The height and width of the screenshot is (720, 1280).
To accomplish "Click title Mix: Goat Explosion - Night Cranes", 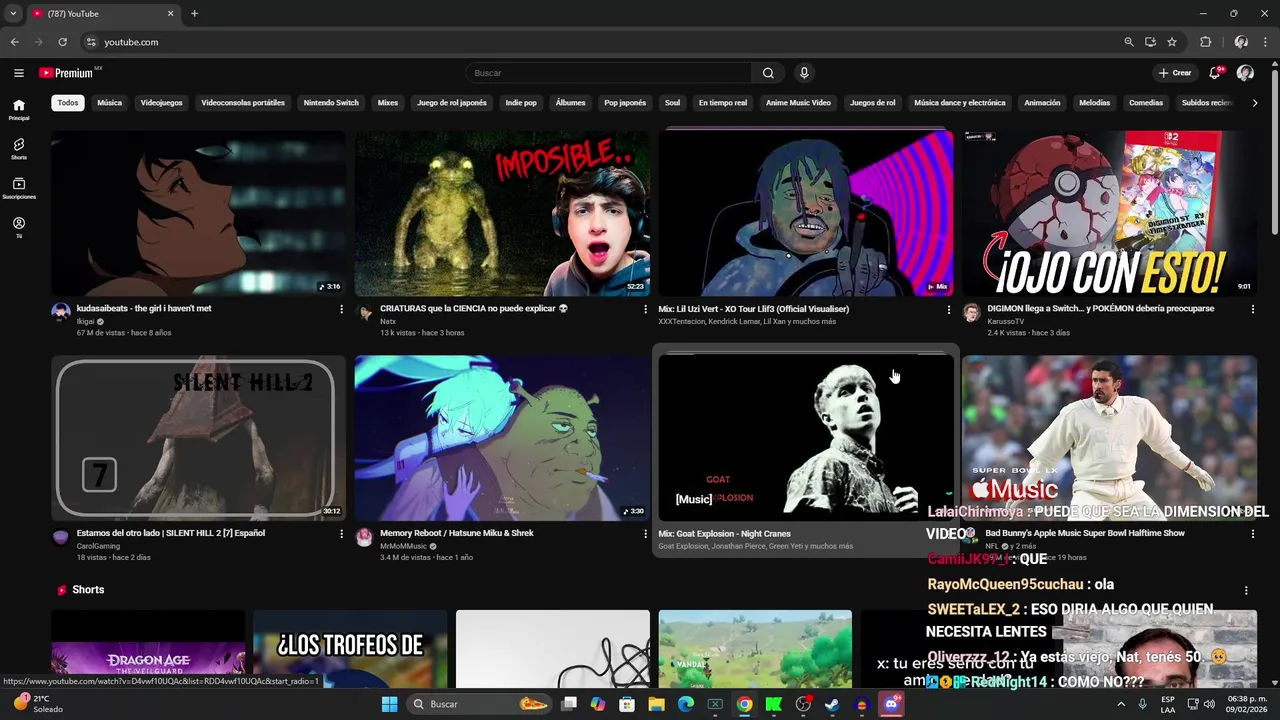I will pyautogui.click(x=724, y=533).
